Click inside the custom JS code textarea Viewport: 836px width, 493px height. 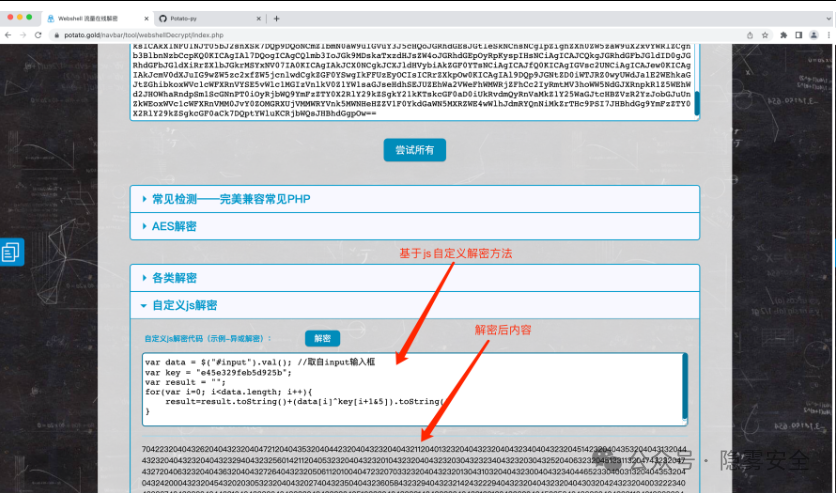[x=414, y=389]
